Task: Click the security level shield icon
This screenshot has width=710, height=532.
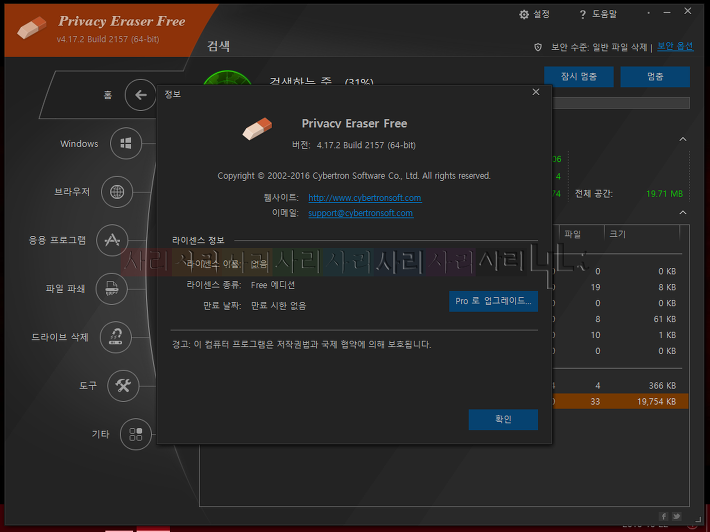Action: coord(538,47)
